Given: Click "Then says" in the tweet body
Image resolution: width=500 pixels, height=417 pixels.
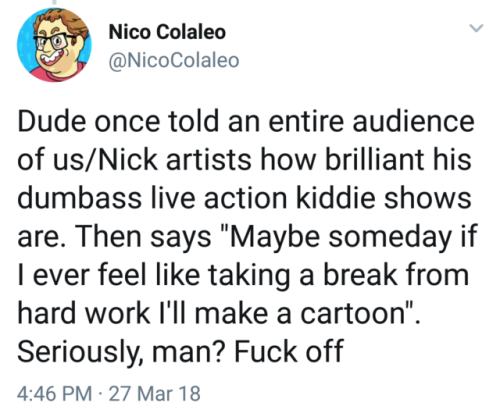Looking at the screenshot, I should click(x=144, y=237).
